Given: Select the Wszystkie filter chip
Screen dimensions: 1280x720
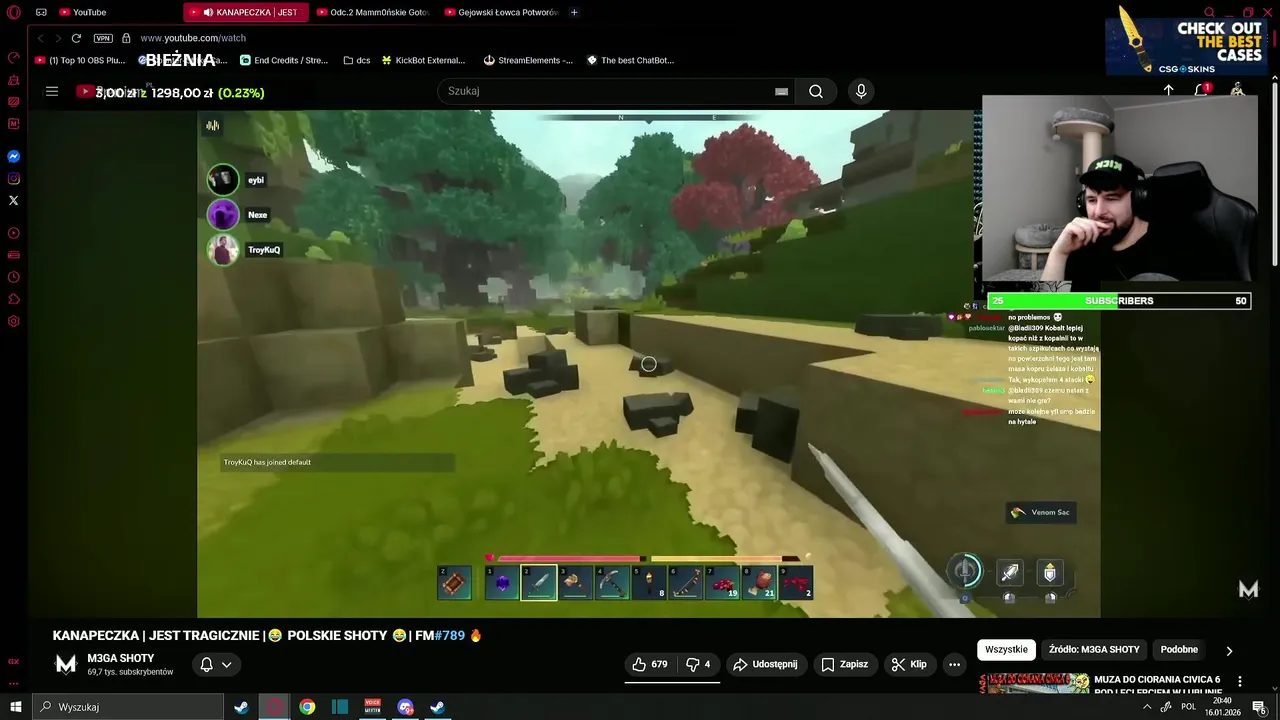Looking at the screenshot, I should tap(1006, 649).
